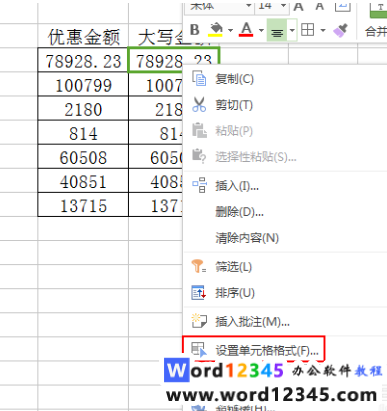Image resolution: width=387 pixels, height=411 pixels.
Task: Open the font color dropdown arrow
Action: pos(261,31)
